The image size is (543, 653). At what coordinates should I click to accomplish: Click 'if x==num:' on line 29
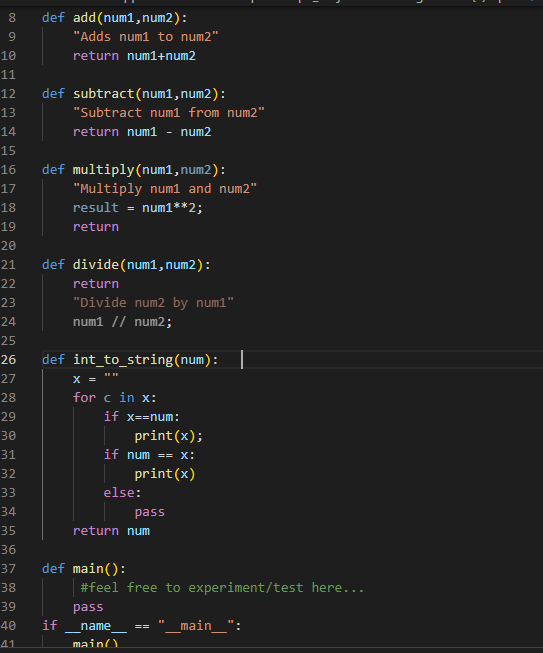point(142,417)
